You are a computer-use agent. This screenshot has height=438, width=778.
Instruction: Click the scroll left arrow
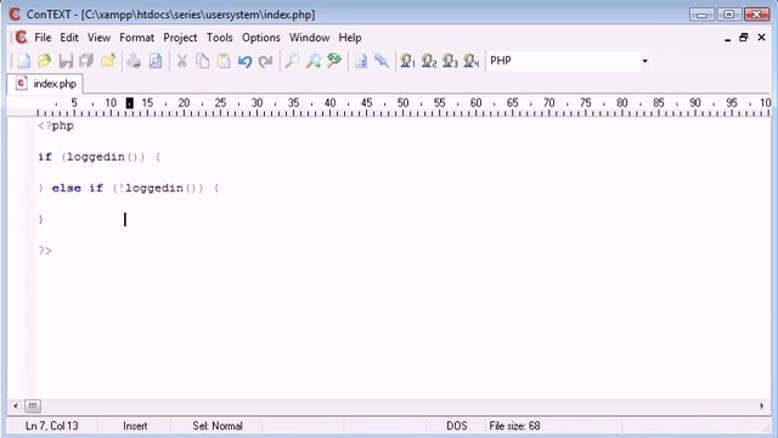[x=15, y=406]
